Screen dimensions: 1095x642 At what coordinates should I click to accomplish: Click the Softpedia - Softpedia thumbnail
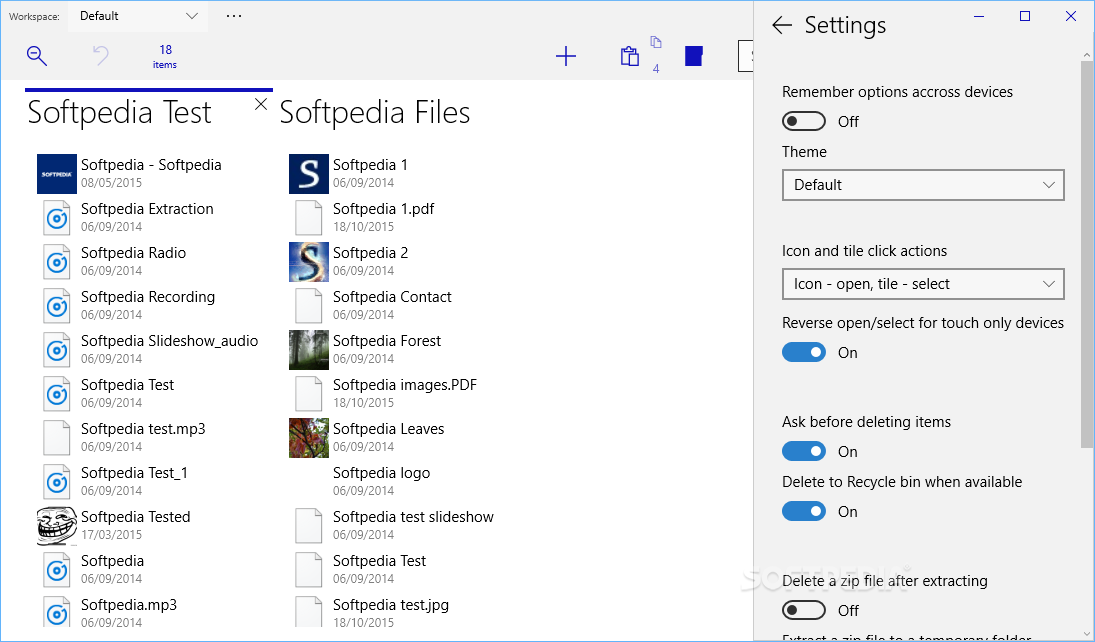tap(57, 174)
